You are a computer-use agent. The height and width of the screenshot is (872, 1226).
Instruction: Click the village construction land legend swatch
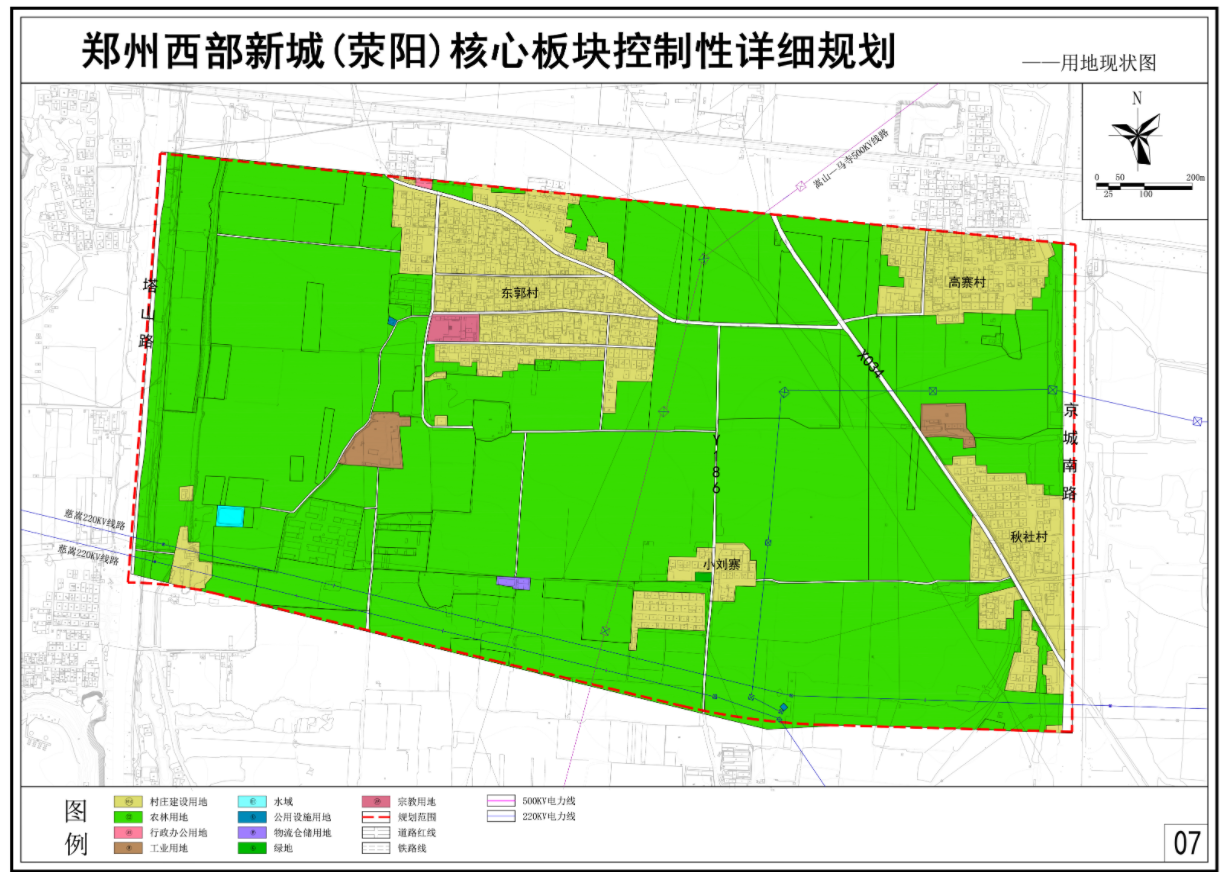126,801
